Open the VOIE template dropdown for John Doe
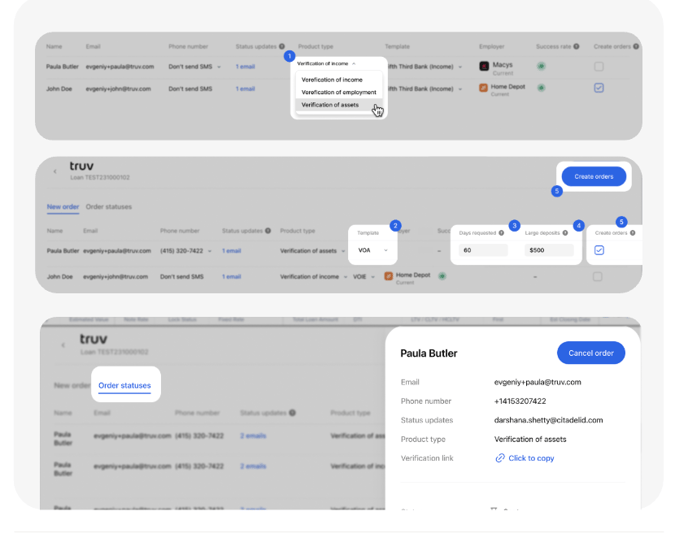 (x=364, y=277)
